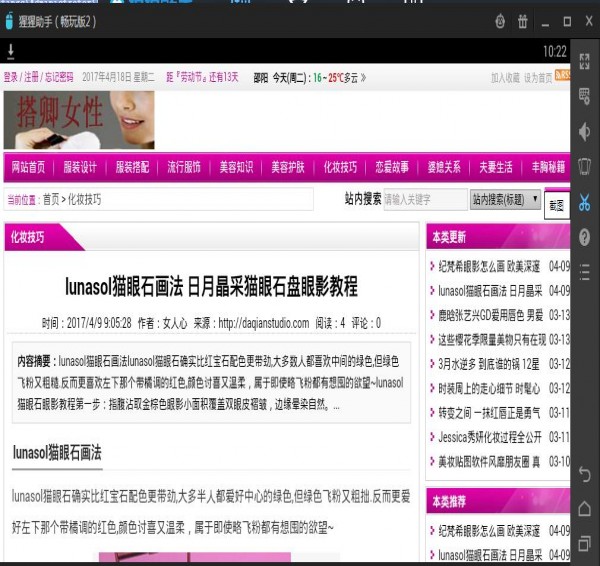The width and height of the screenshot is (600, 566).
Task: Open the 夫妻生活 navigation item
Action: coord(496,167)
